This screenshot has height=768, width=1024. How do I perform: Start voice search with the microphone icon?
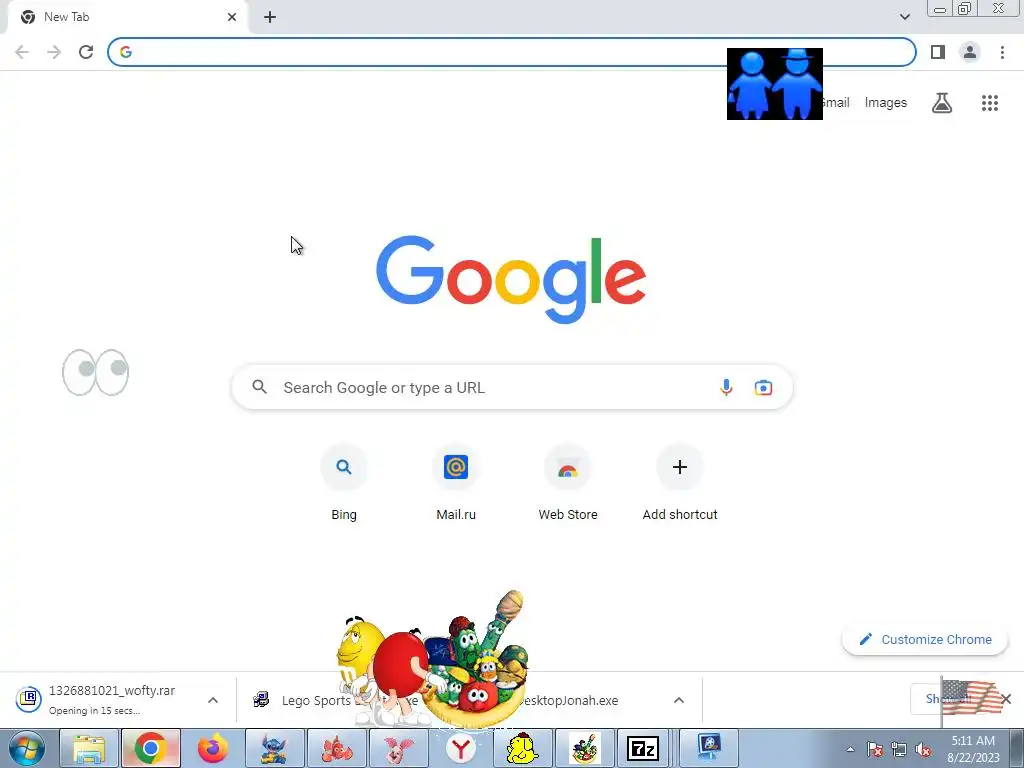click(726, 387)
